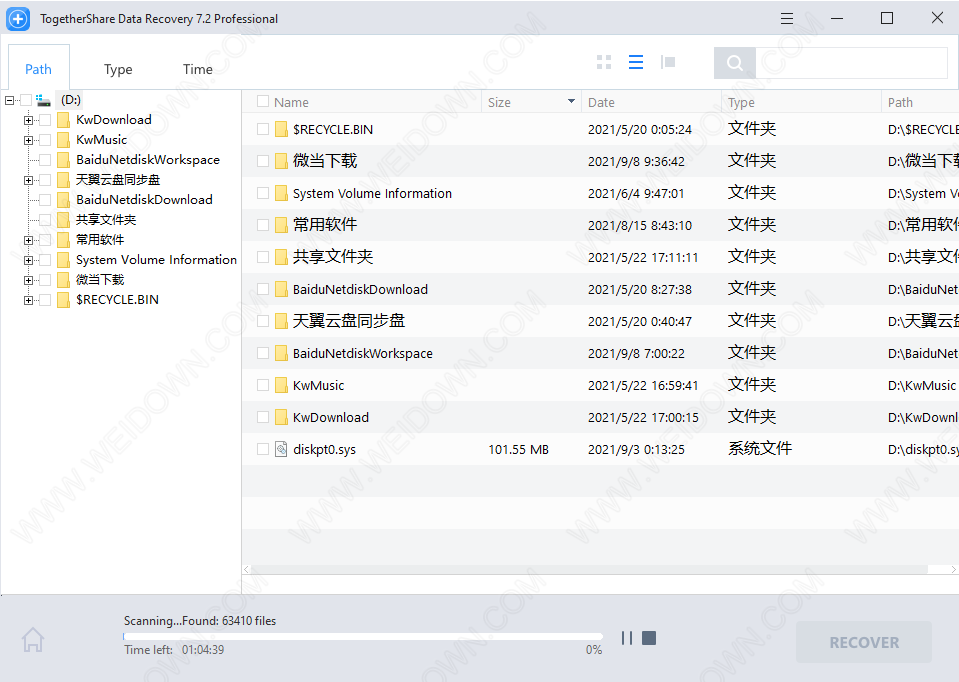Collapse the D: drive tree node
The image size is (959, 682).
coord(9,100)
